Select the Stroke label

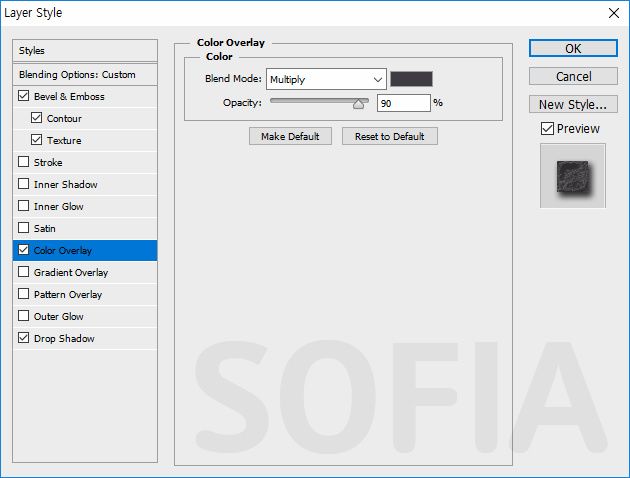(48, 163)
